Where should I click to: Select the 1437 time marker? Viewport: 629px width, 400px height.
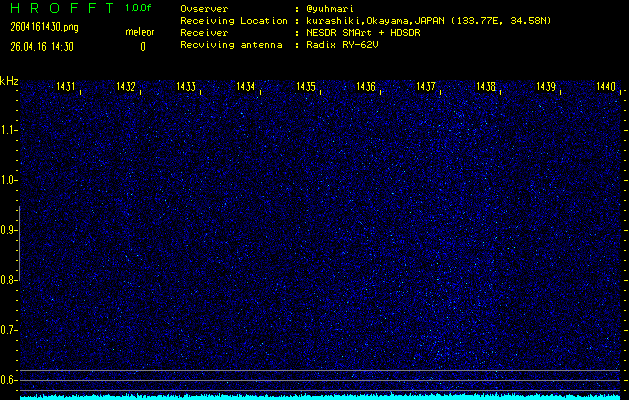click(x=426, y=87)
